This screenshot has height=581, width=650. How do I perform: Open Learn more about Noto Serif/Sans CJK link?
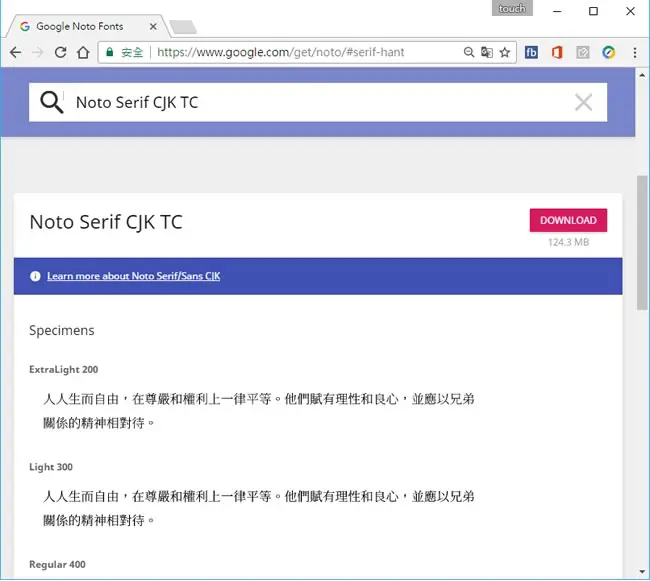click(133, 276)
